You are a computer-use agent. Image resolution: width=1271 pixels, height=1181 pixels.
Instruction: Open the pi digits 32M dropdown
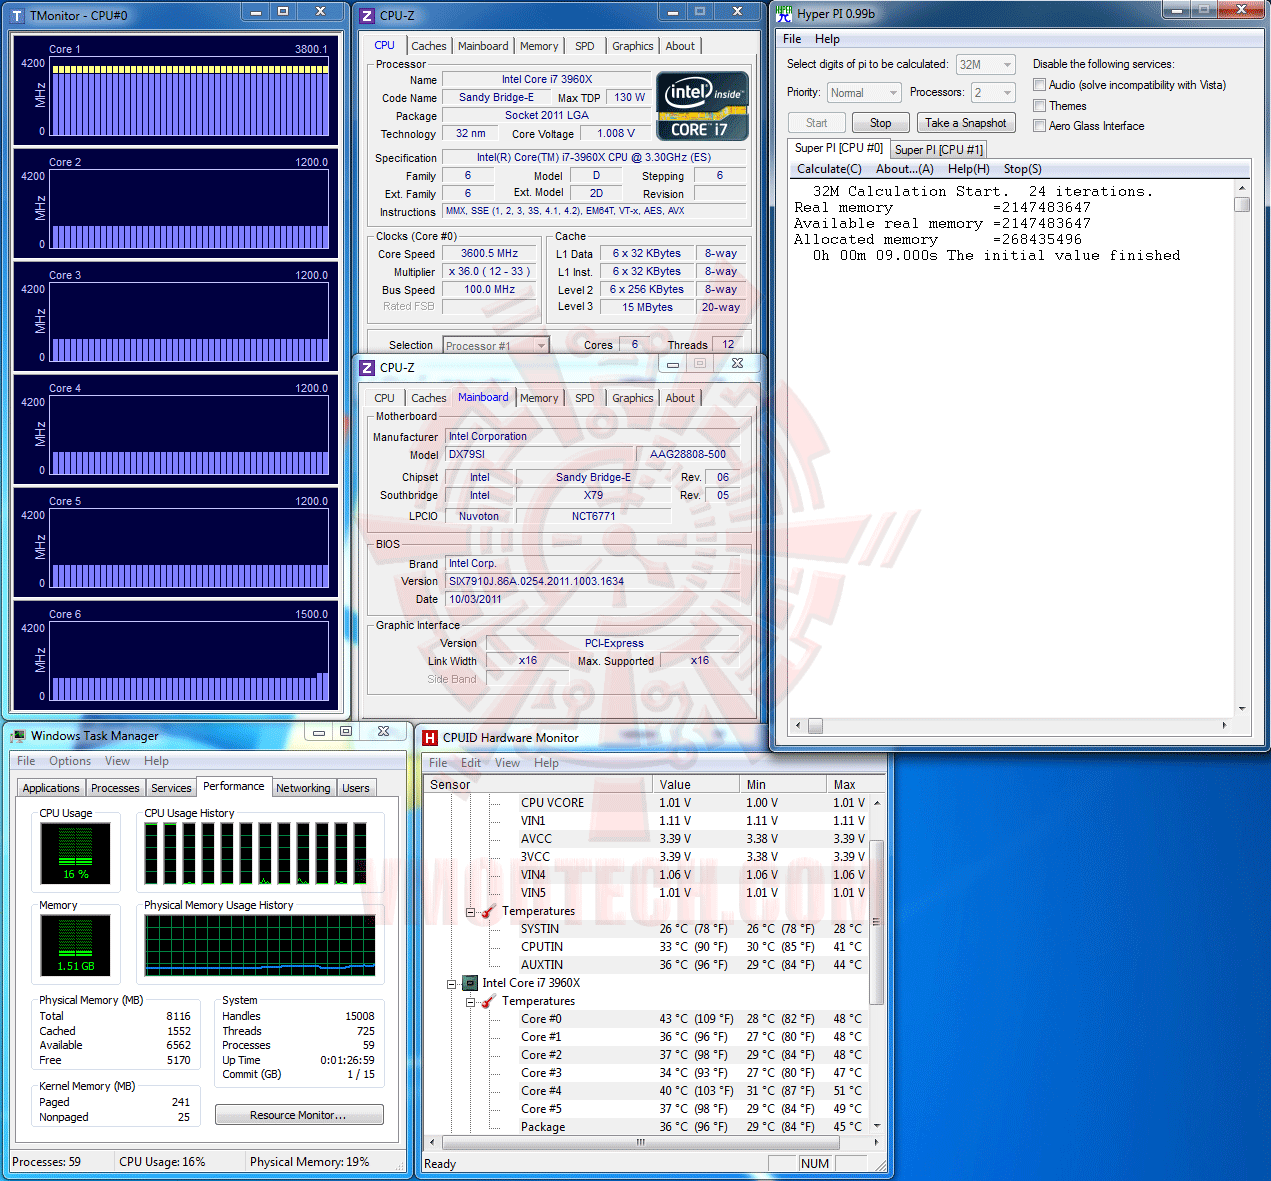[x=986, y=64]
